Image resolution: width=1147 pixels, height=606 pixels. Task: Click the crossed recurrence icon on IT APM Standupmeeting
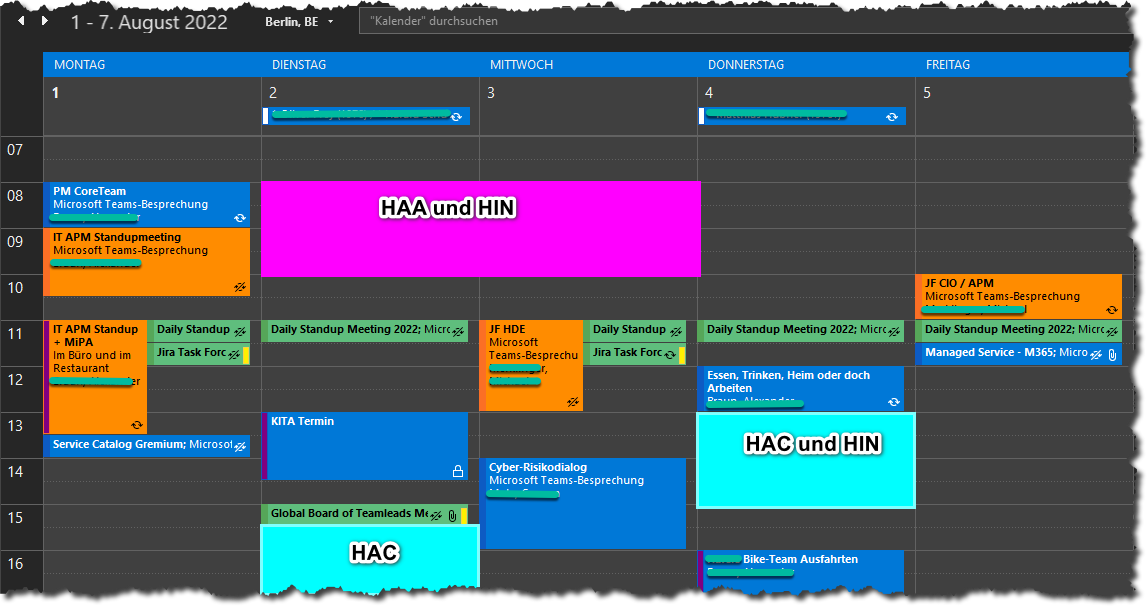[x=239, y=287]
